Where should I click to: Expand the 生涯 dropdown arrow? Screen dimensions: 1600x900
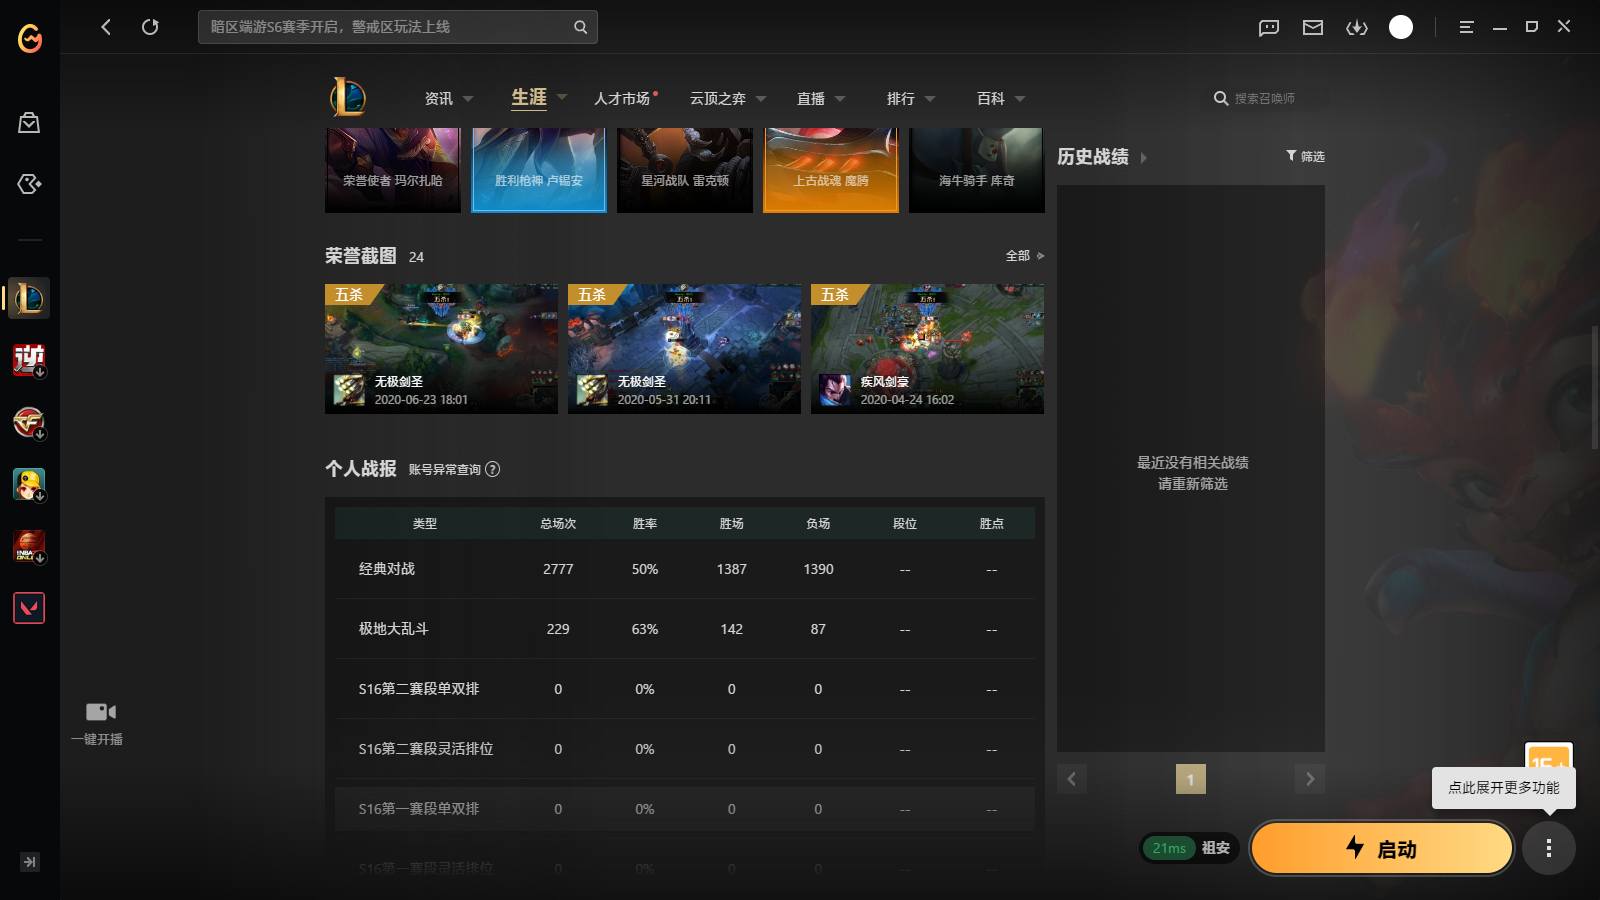pyautogui.click(x=562, y=97)
